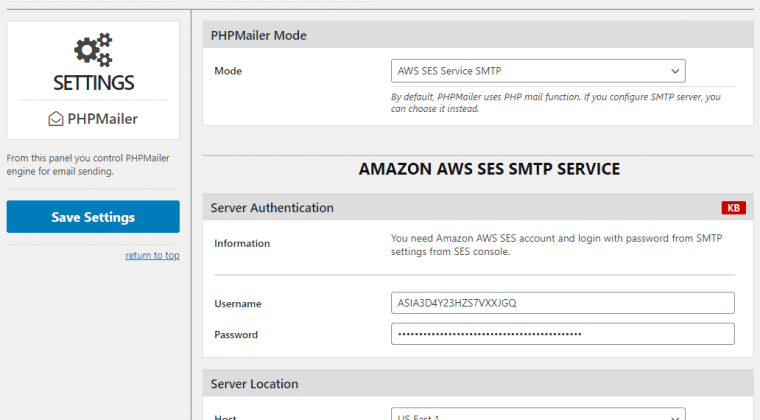Viewport: 760px width, 420px height.
Task: Expand the Host dropdown US East
Action: (x=538, y=414)
